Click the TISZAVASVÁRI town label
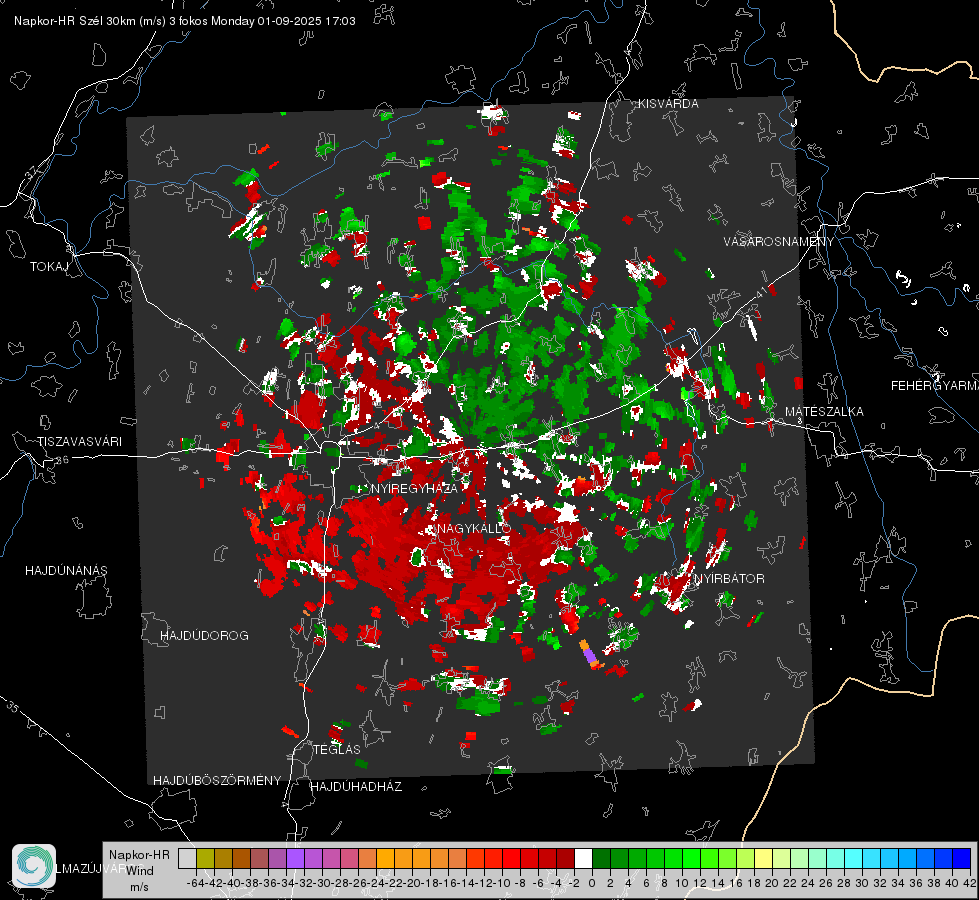The height and width of the screenshot is (900, 979). [80, 442]
